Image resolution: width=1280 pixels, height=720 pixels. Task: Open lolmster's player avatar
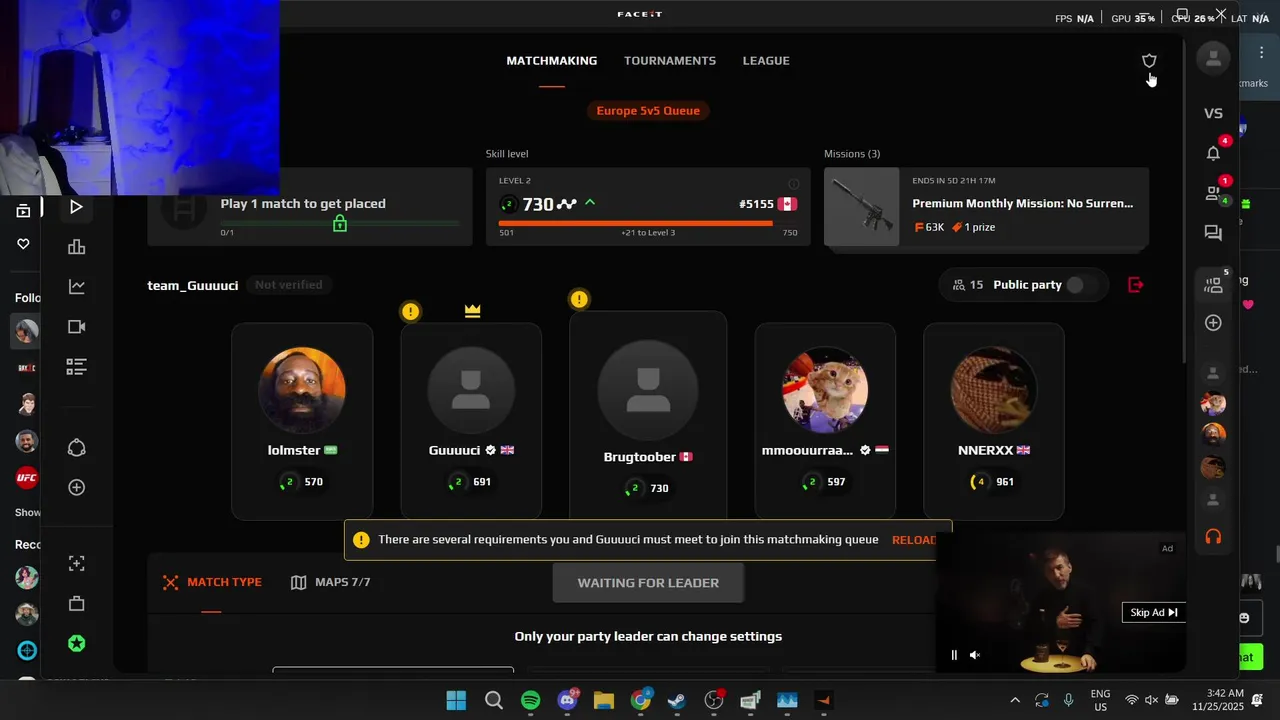pos(302,391)
